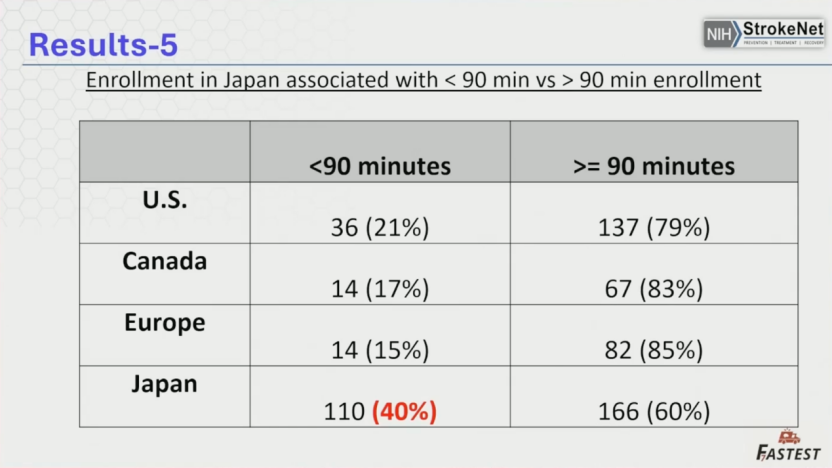The image size is (832, 468).
Task: Select the "<90 minutes" column header
Action: tap(380, 165)
